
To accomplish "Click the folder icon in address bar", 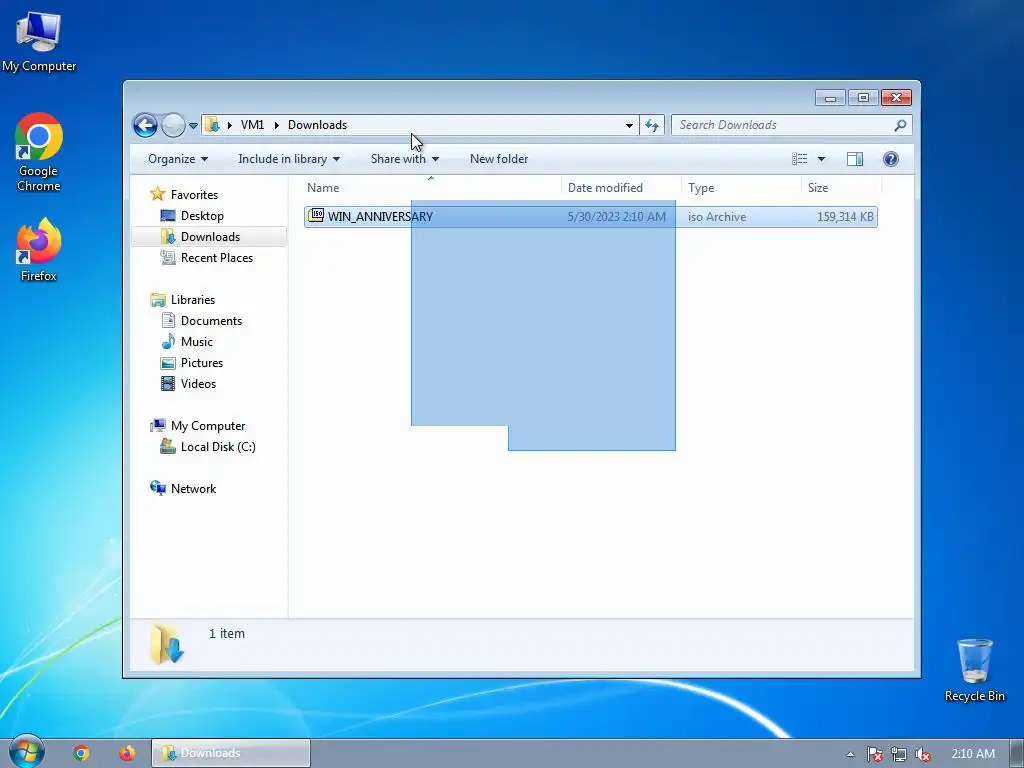I will 212,125.
